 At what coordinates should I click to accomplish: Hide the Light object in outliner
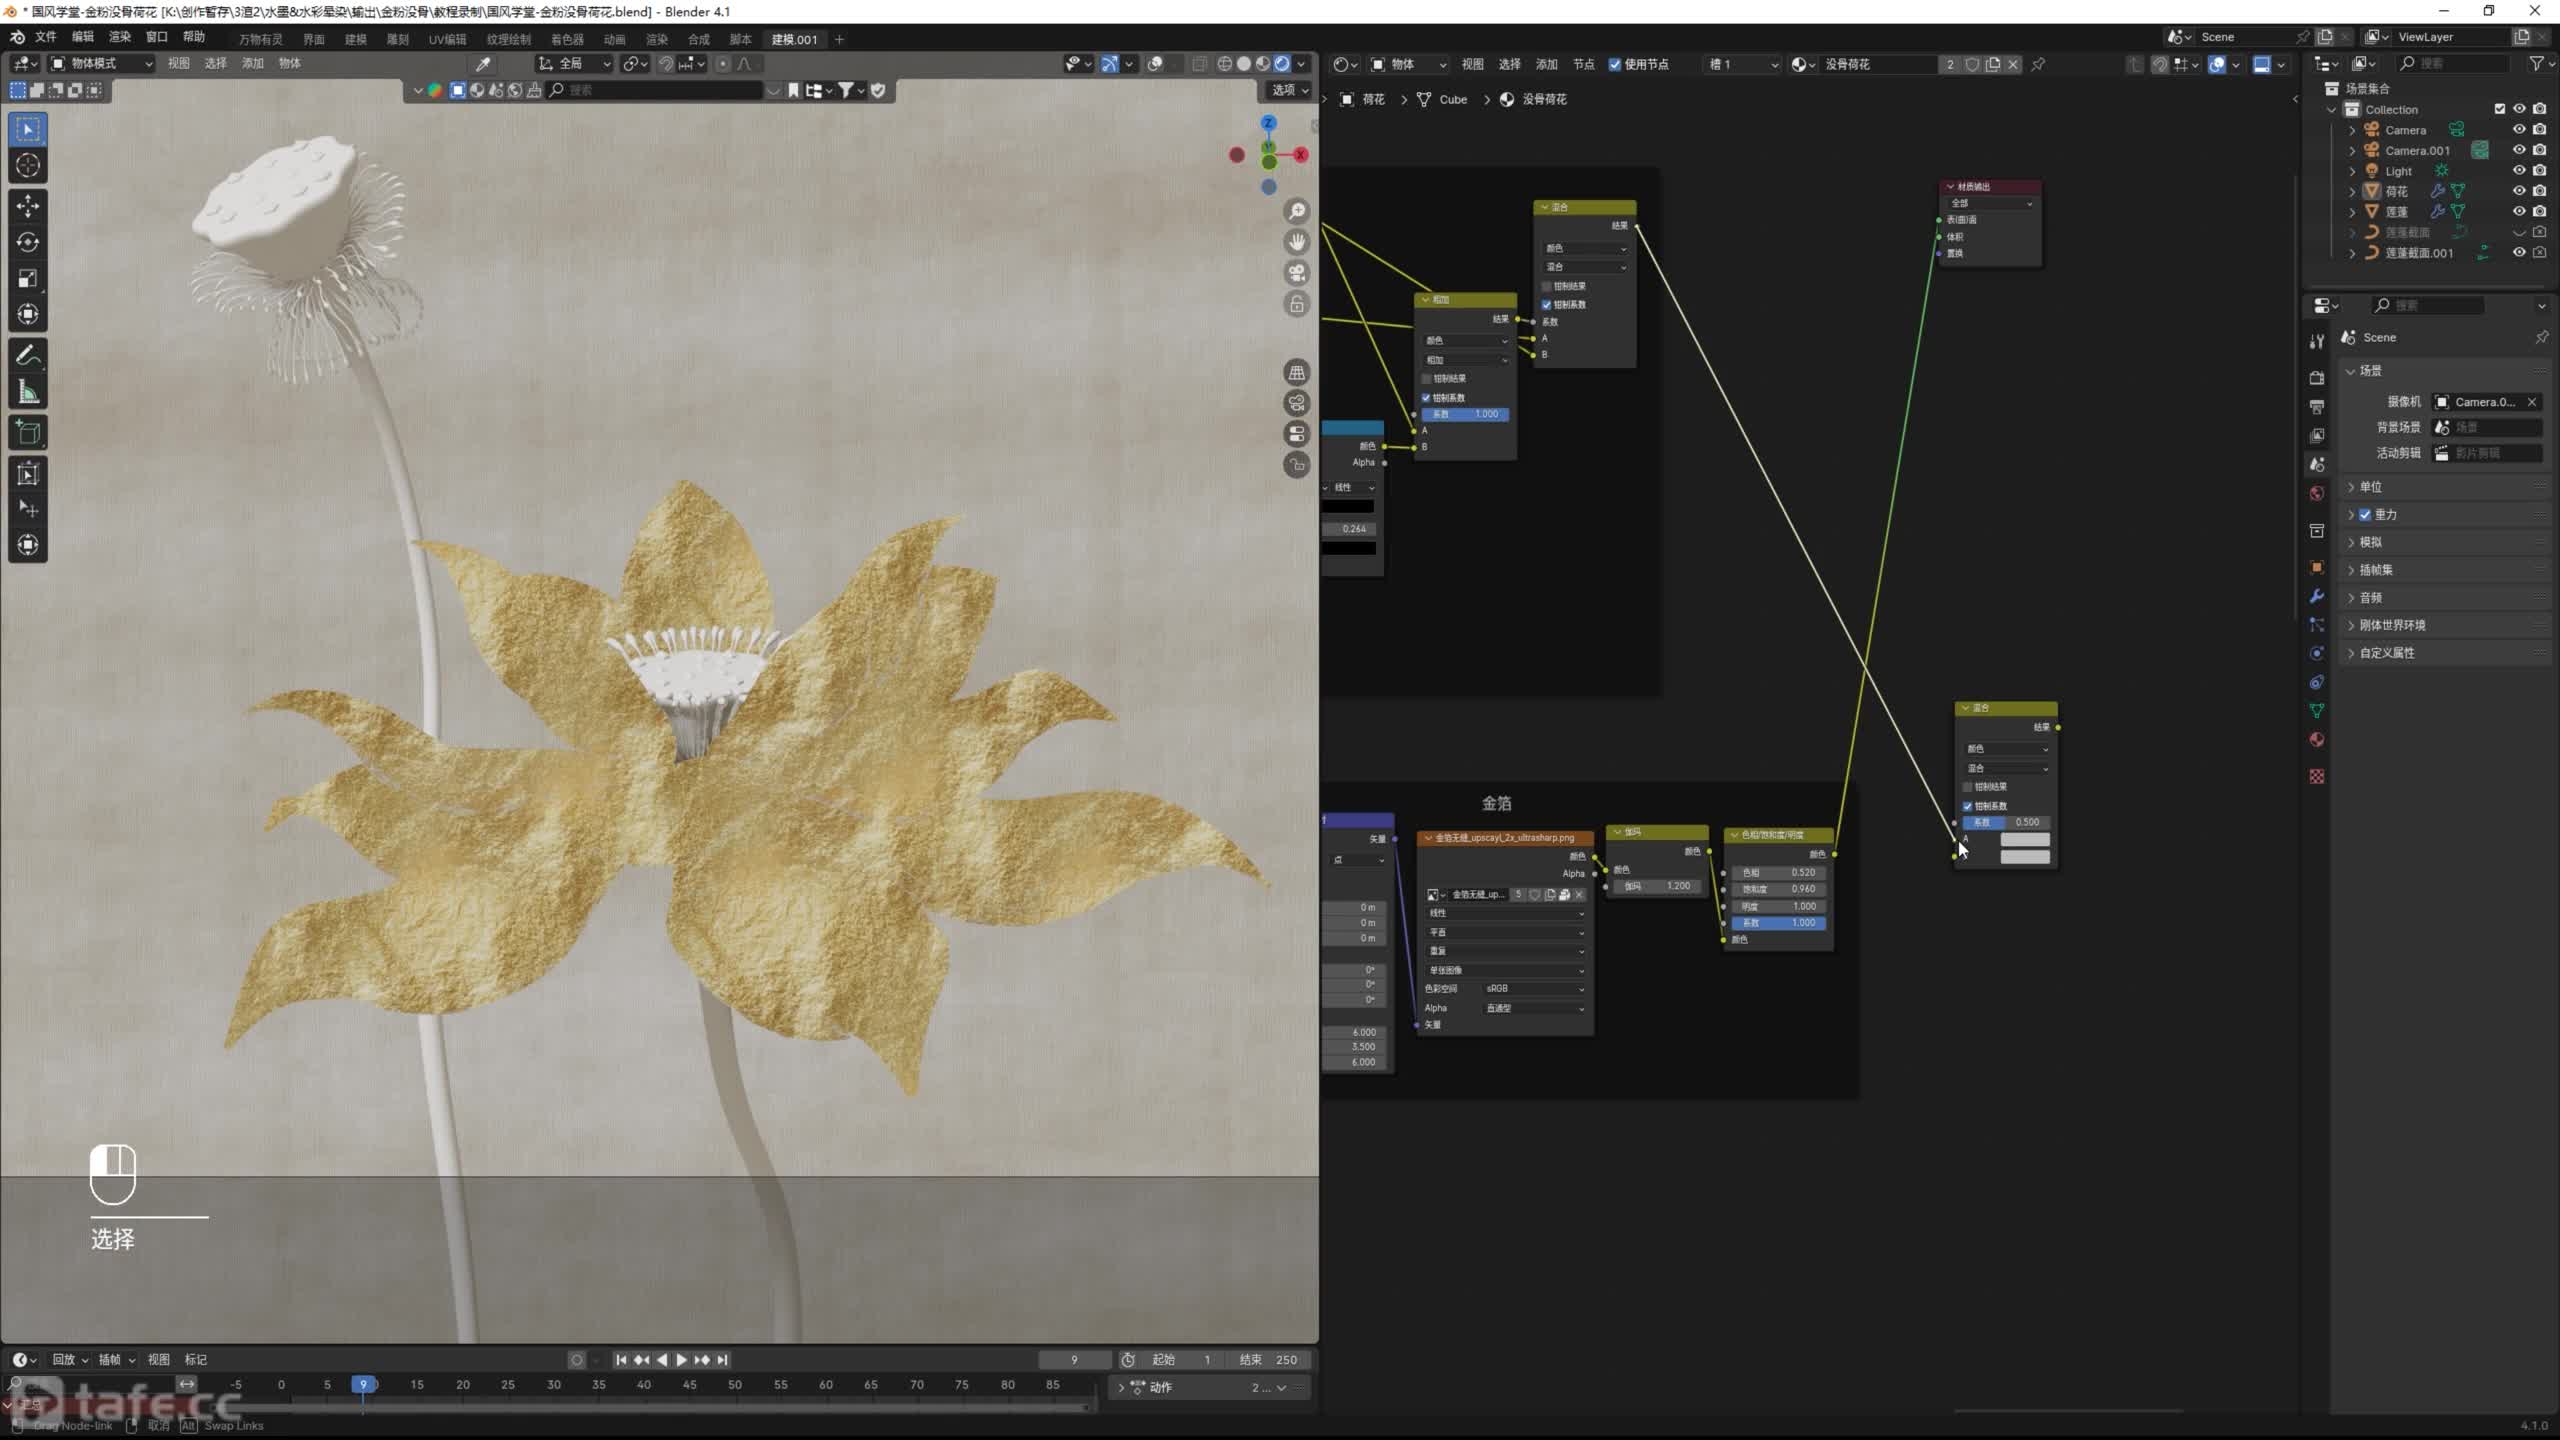(2519, 171)
